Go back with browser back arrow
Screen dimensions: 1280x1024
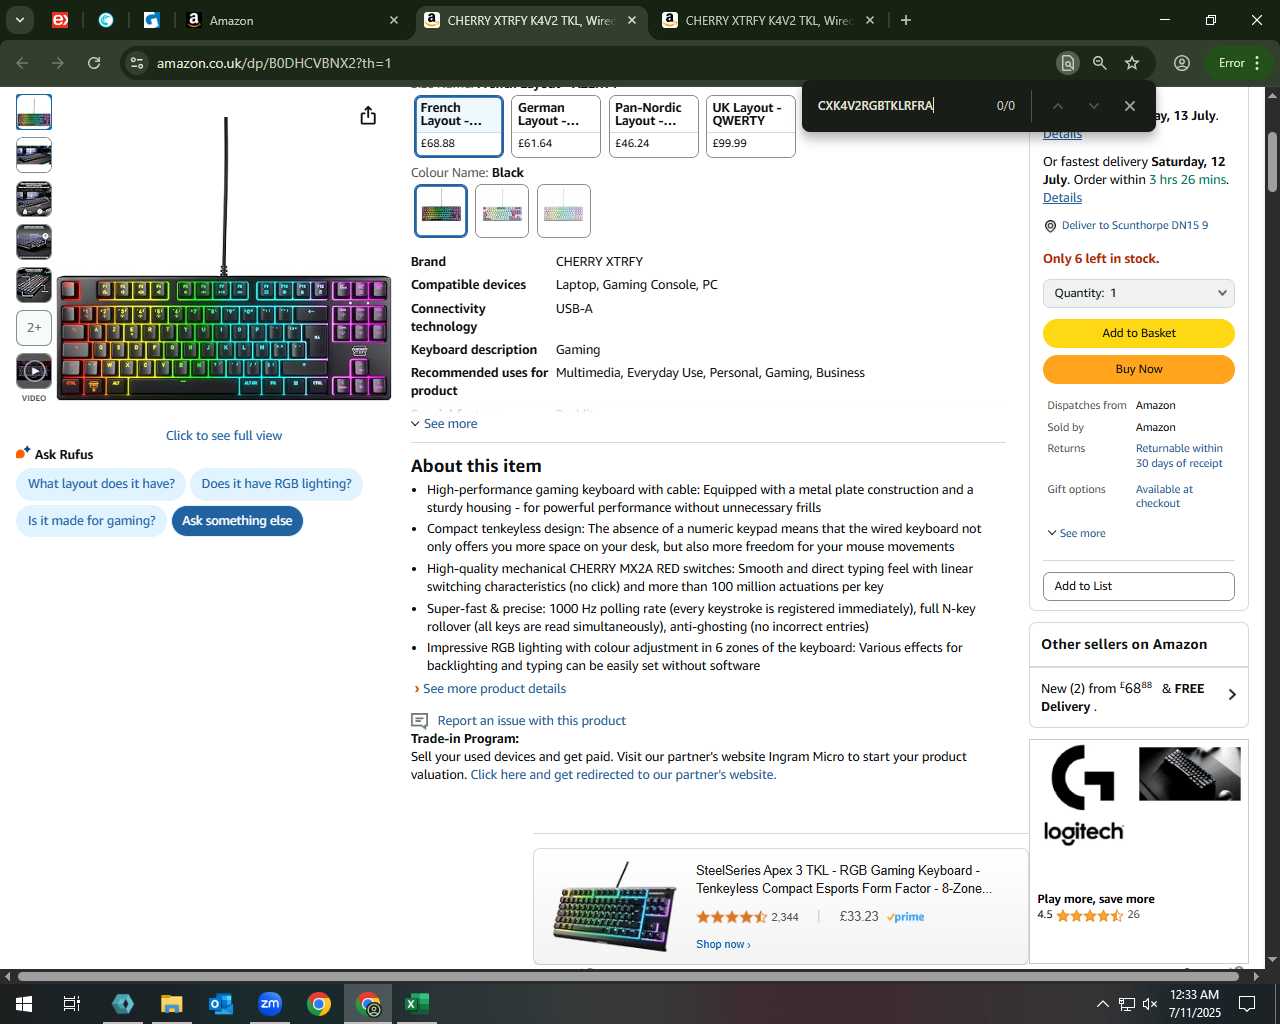22,63
